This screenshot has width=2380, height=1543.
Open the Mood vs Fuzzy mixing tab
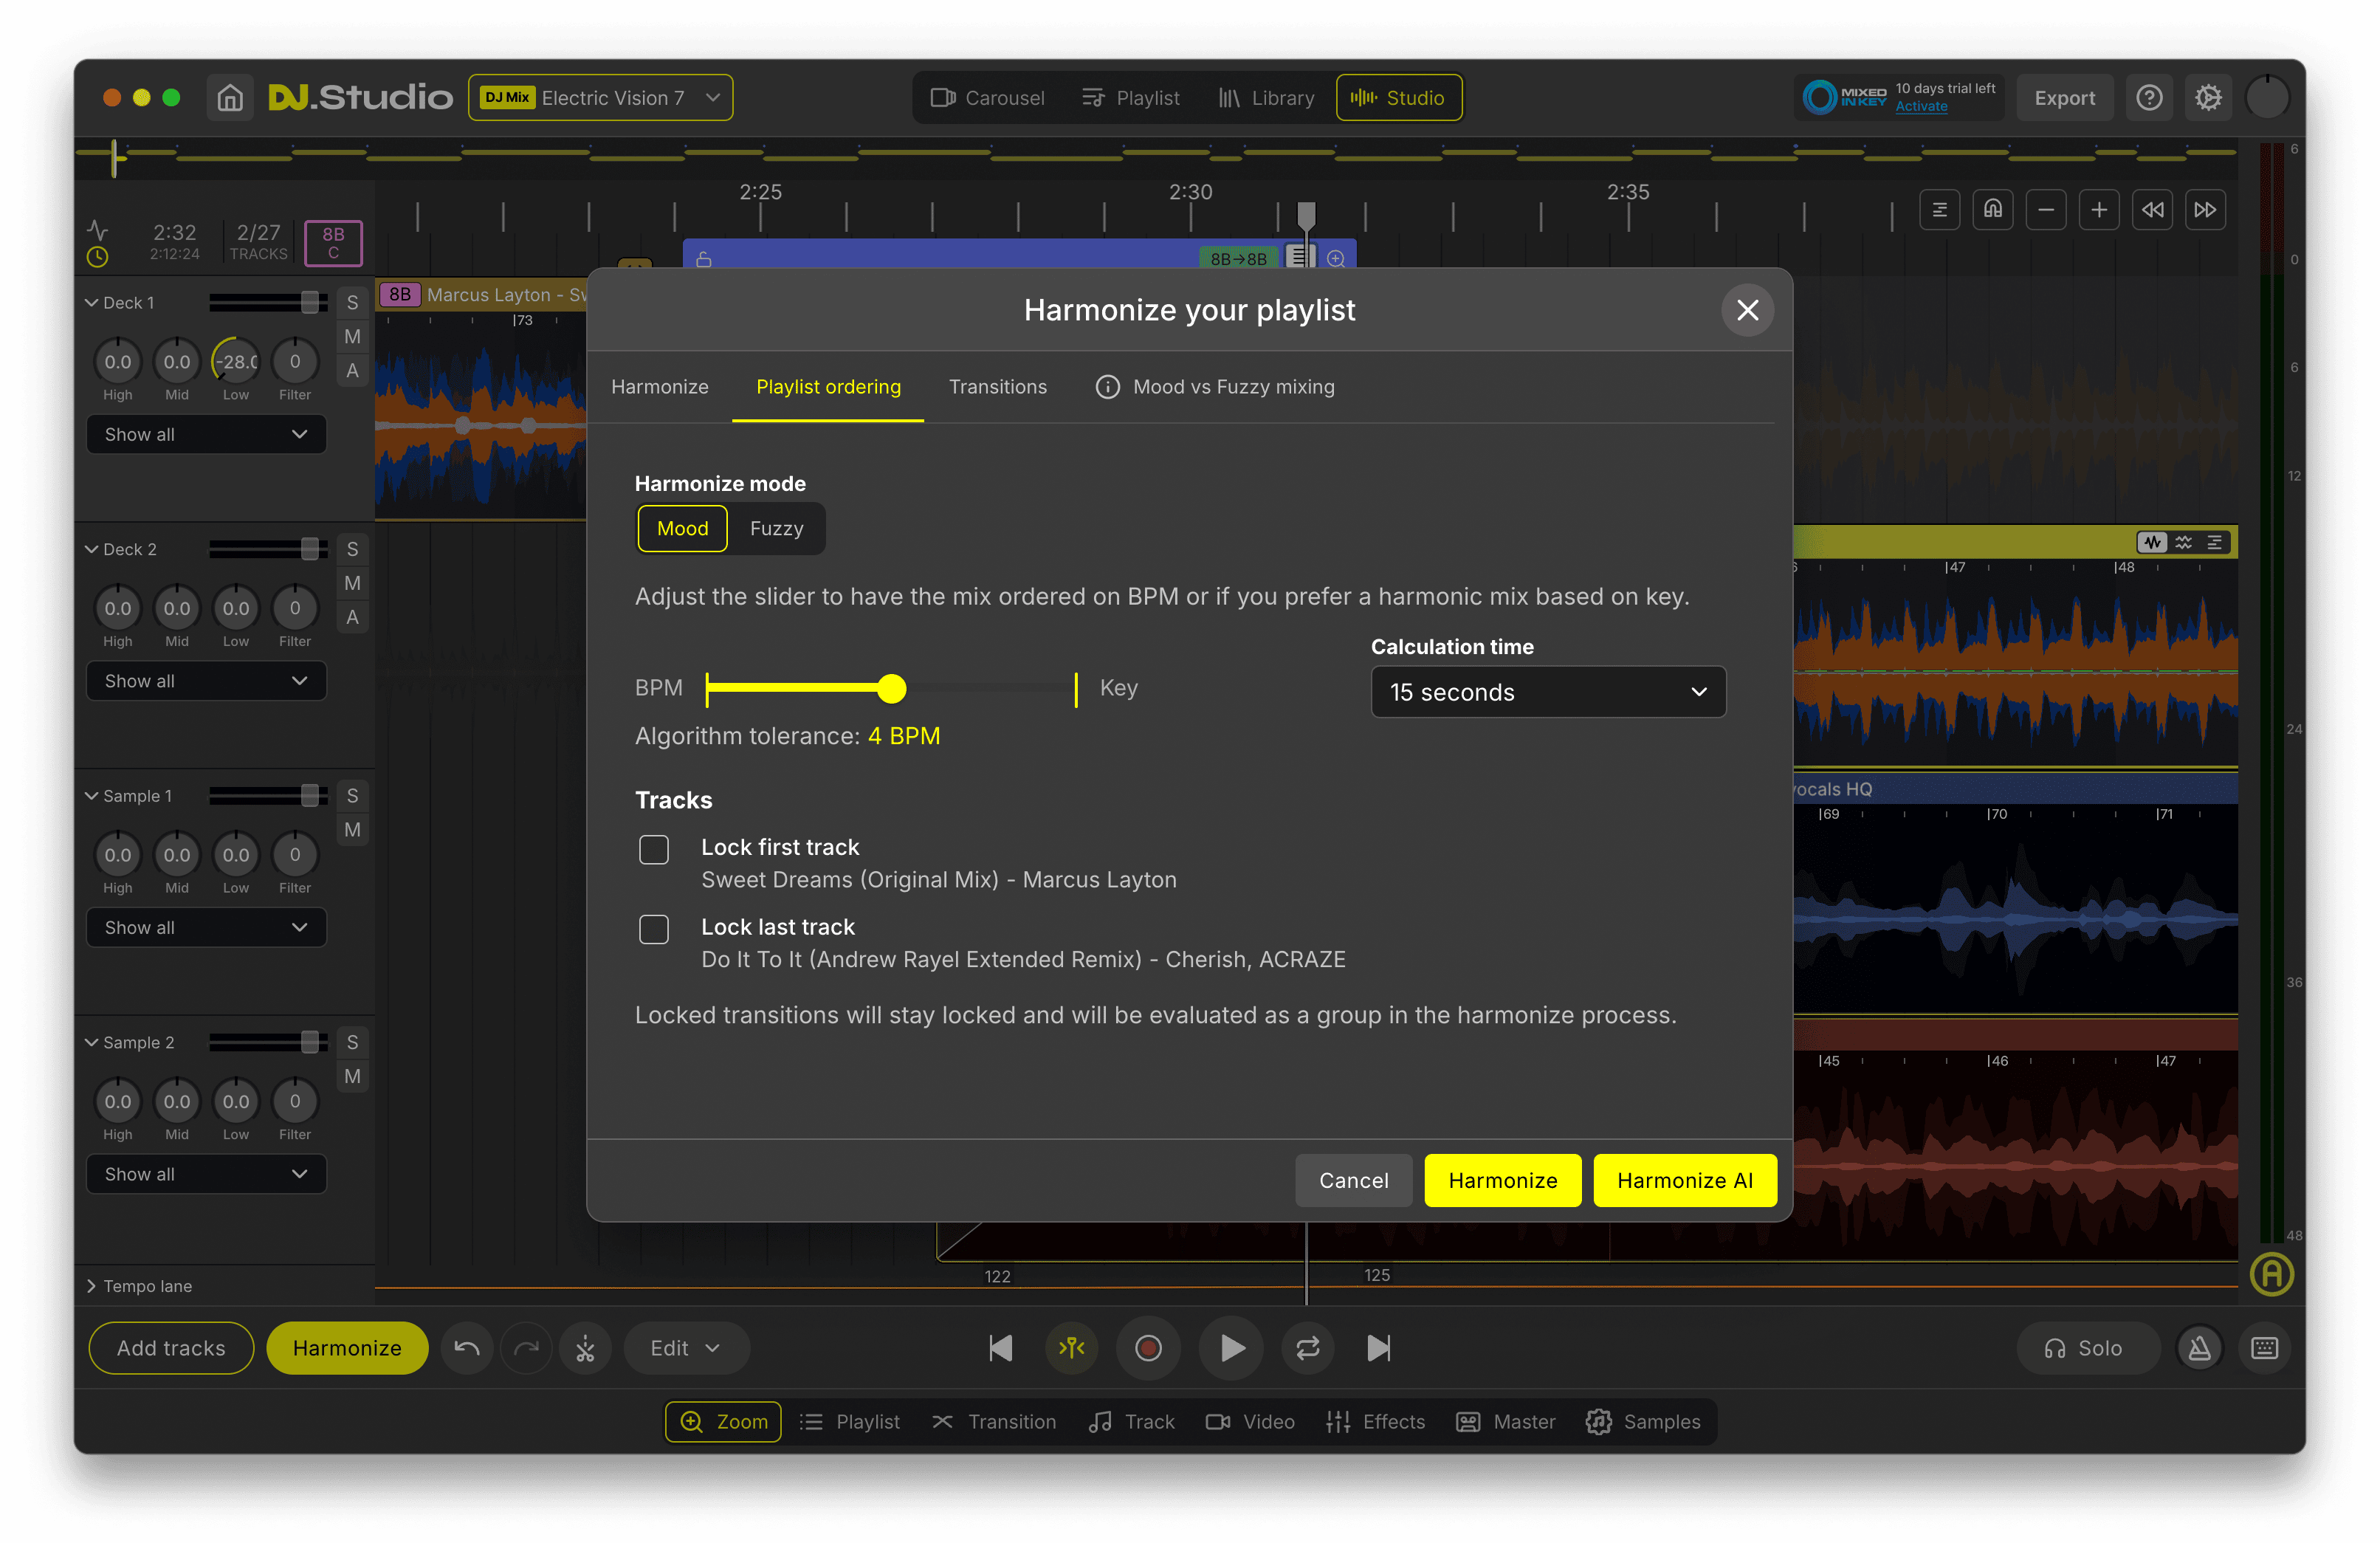click(1215, 387)
